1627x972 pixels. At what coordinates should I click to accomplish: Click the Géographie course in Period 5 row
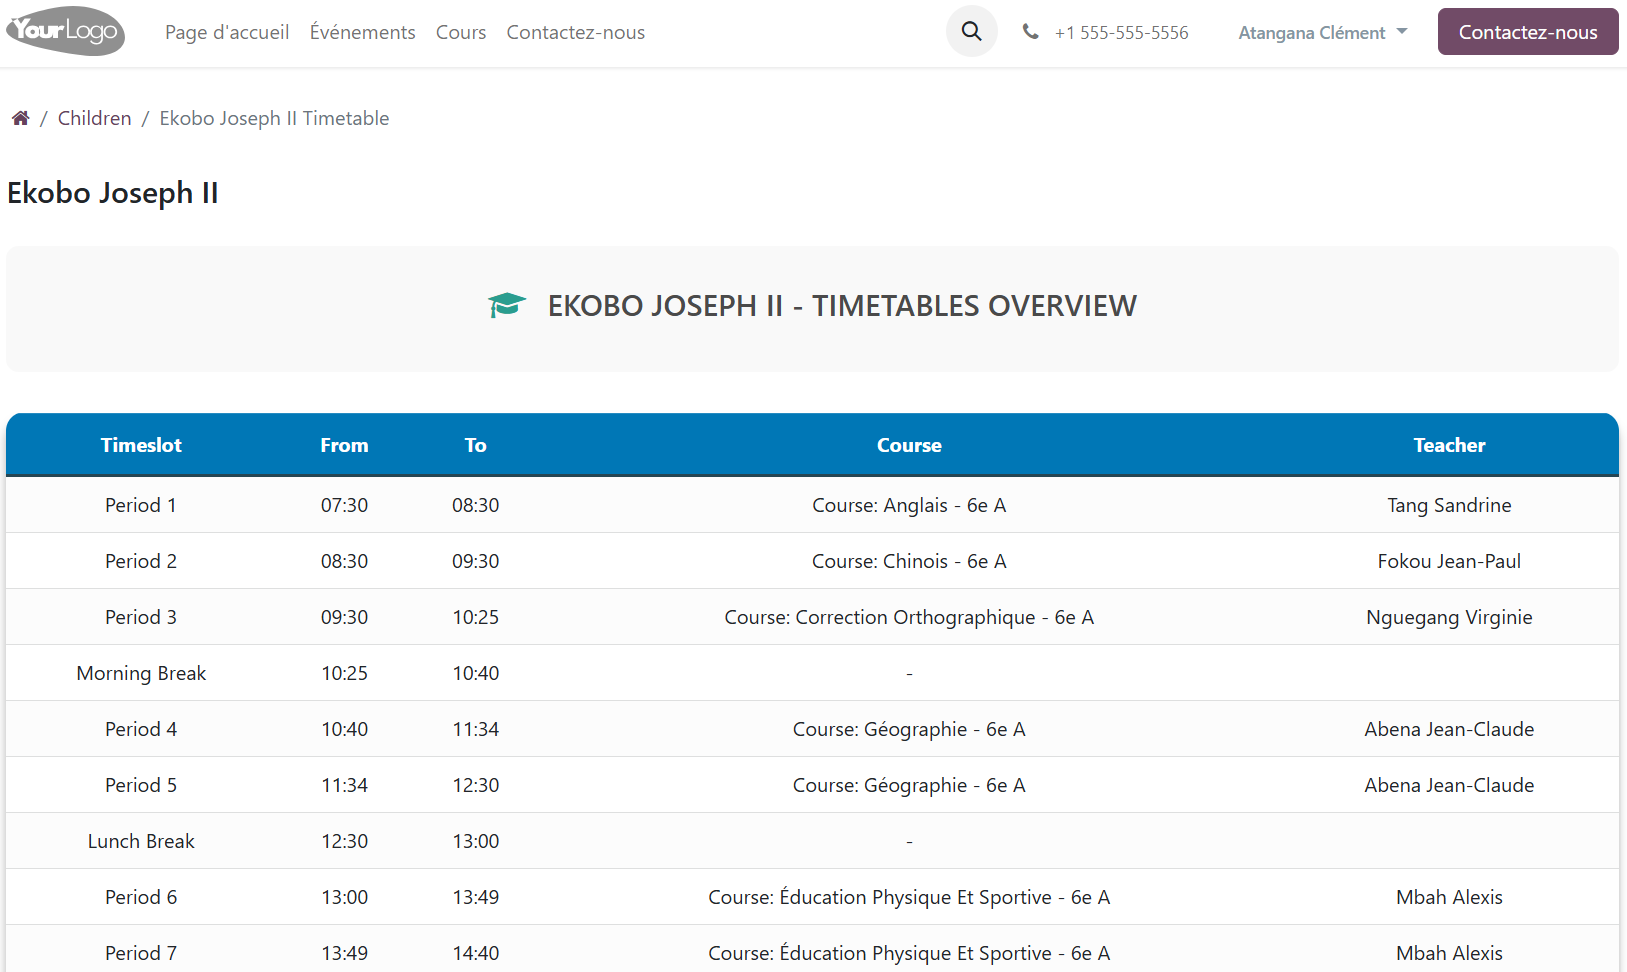pos(909,785)
